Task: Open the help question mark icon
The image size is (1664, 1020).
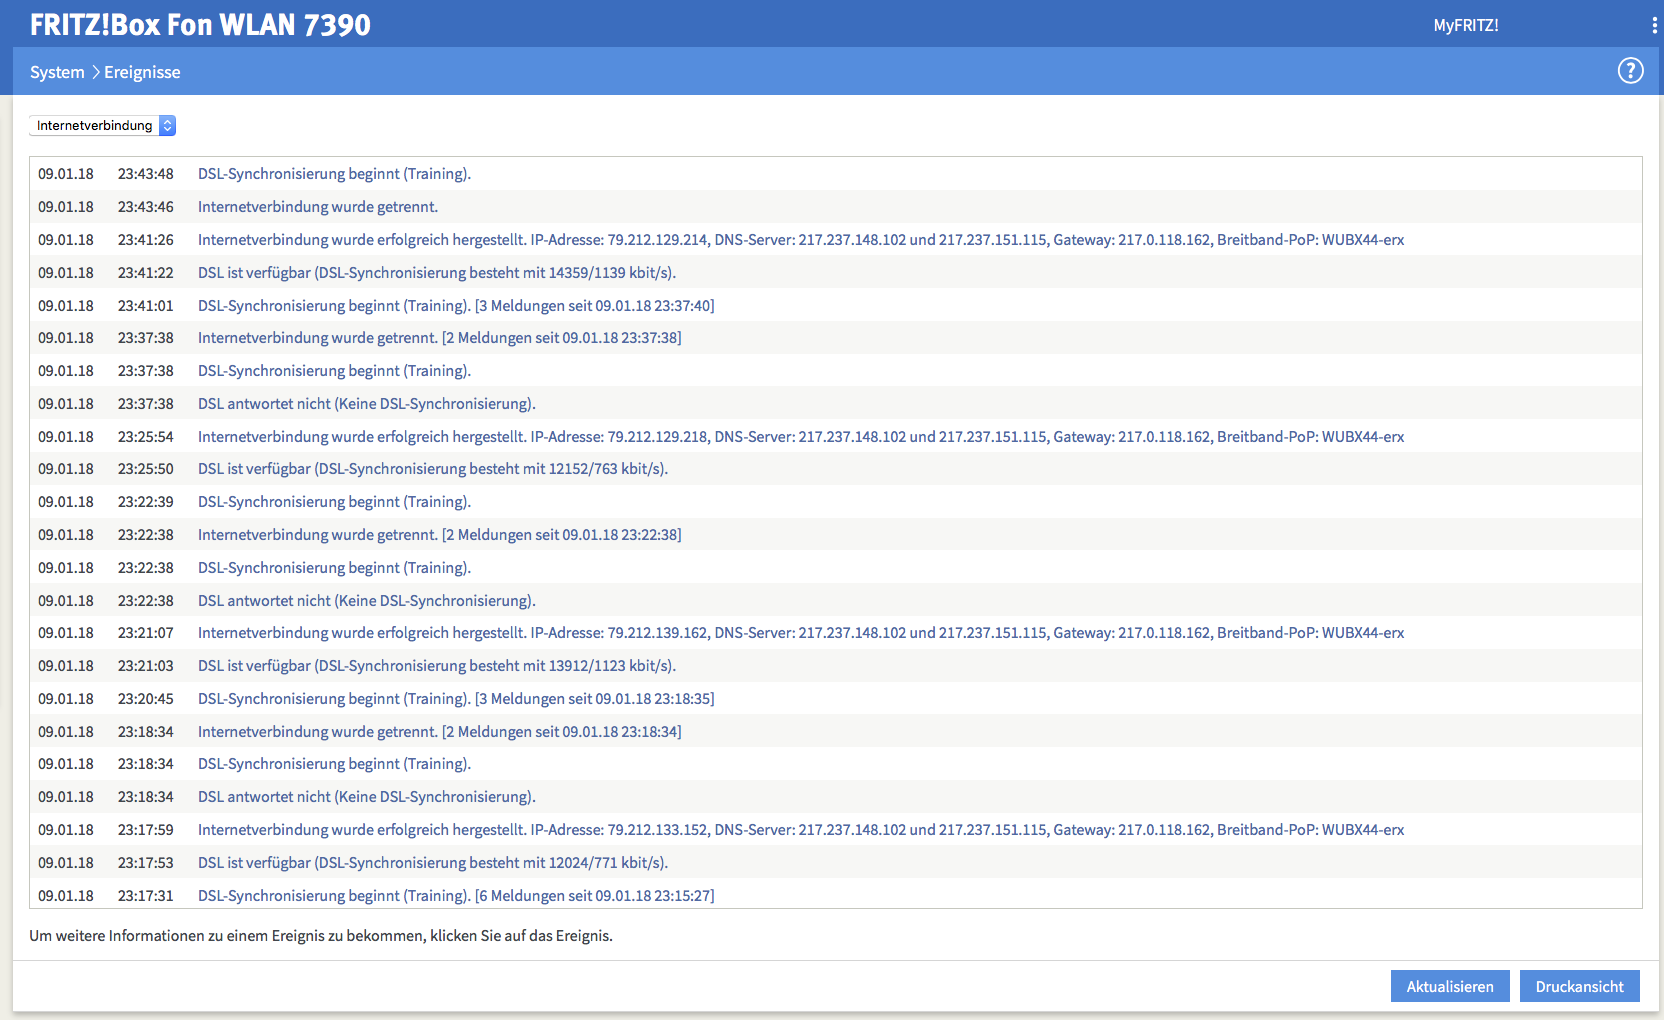Action: pos(1630,71)
